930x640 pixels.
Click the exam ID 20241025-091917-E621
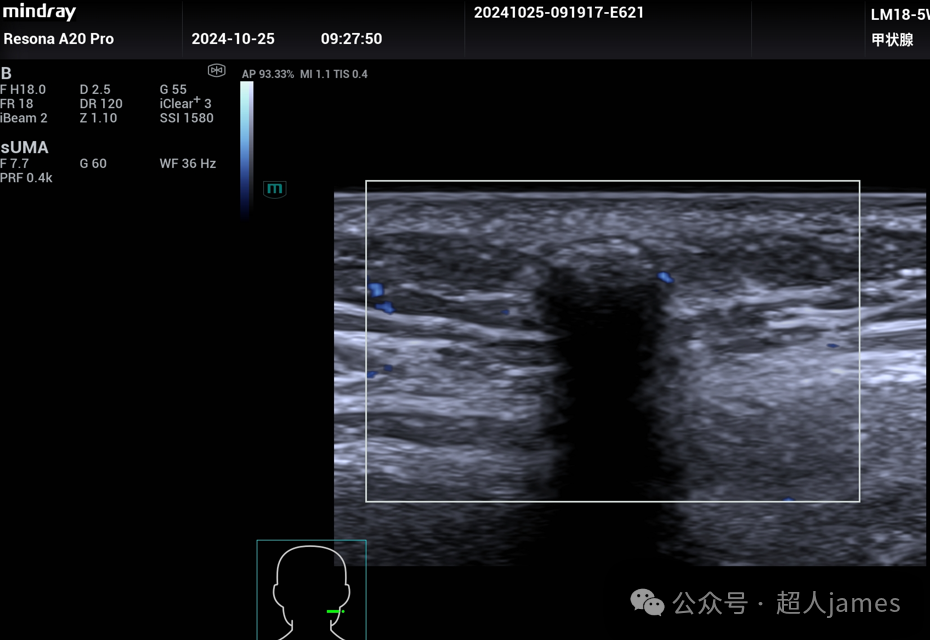click(x=559, y=13)
